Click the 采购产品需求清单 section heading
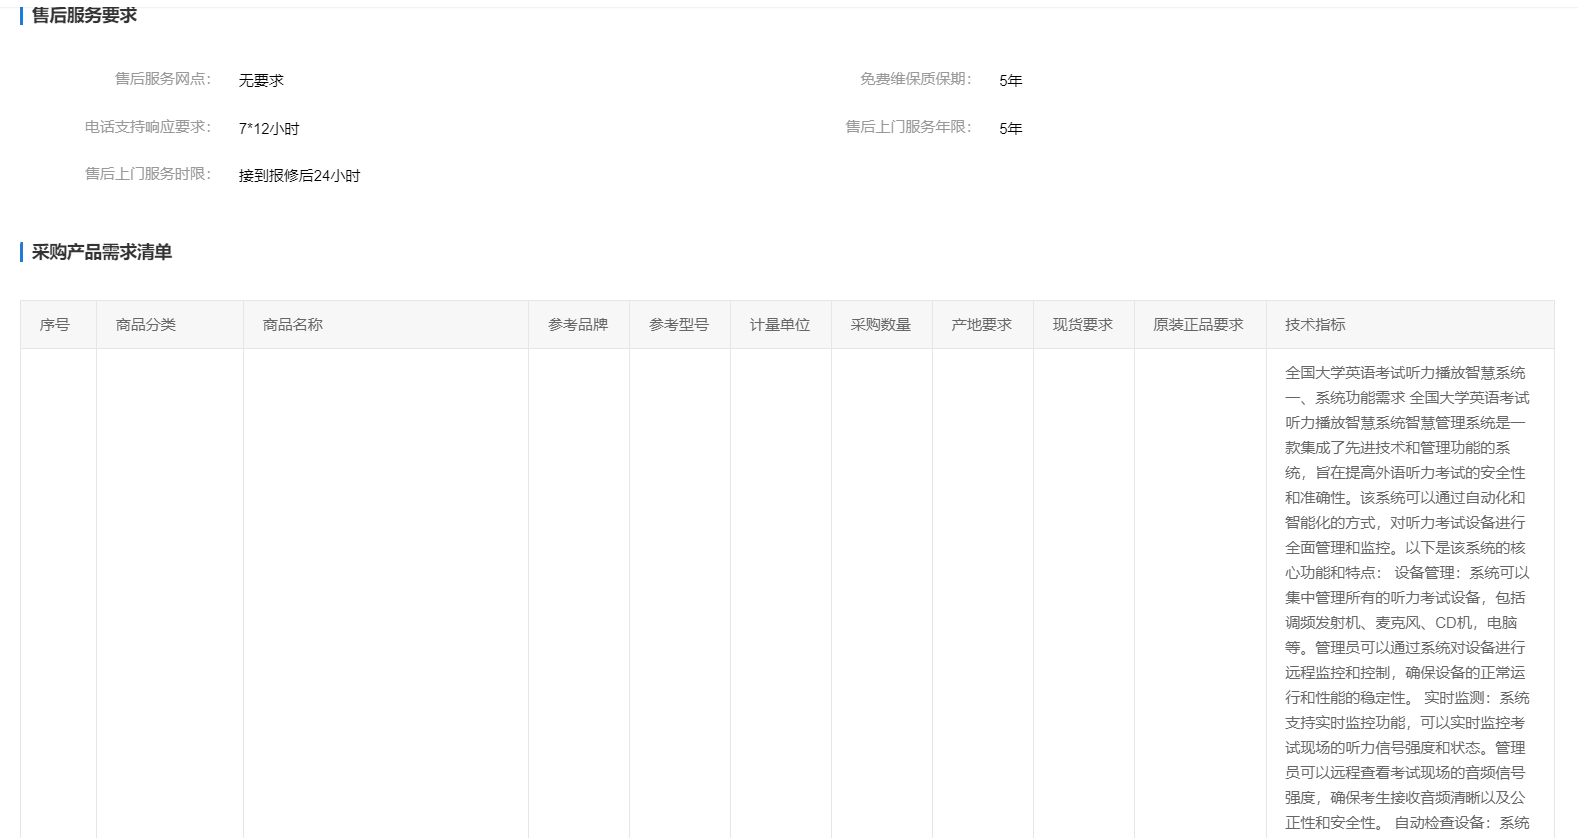The width and height of the screenshot is (1578, 838). [x=101, y=252]
